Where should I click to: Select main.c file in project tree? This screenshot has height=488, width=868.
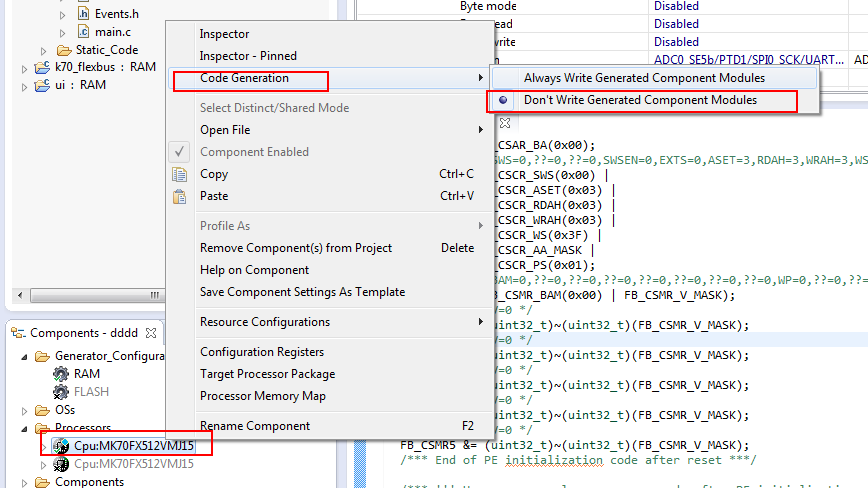pyautogui.click(x=112, y=32)
